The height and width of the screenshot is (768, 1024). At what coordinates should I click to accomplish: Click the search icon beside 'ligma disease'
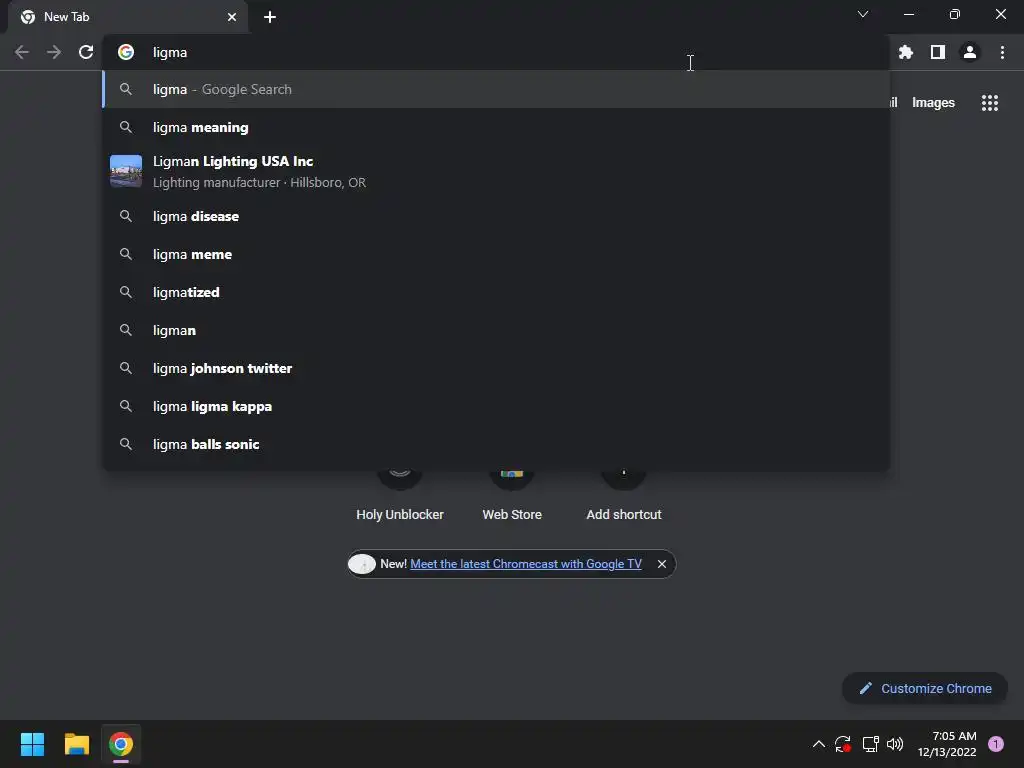click(126, 216)
